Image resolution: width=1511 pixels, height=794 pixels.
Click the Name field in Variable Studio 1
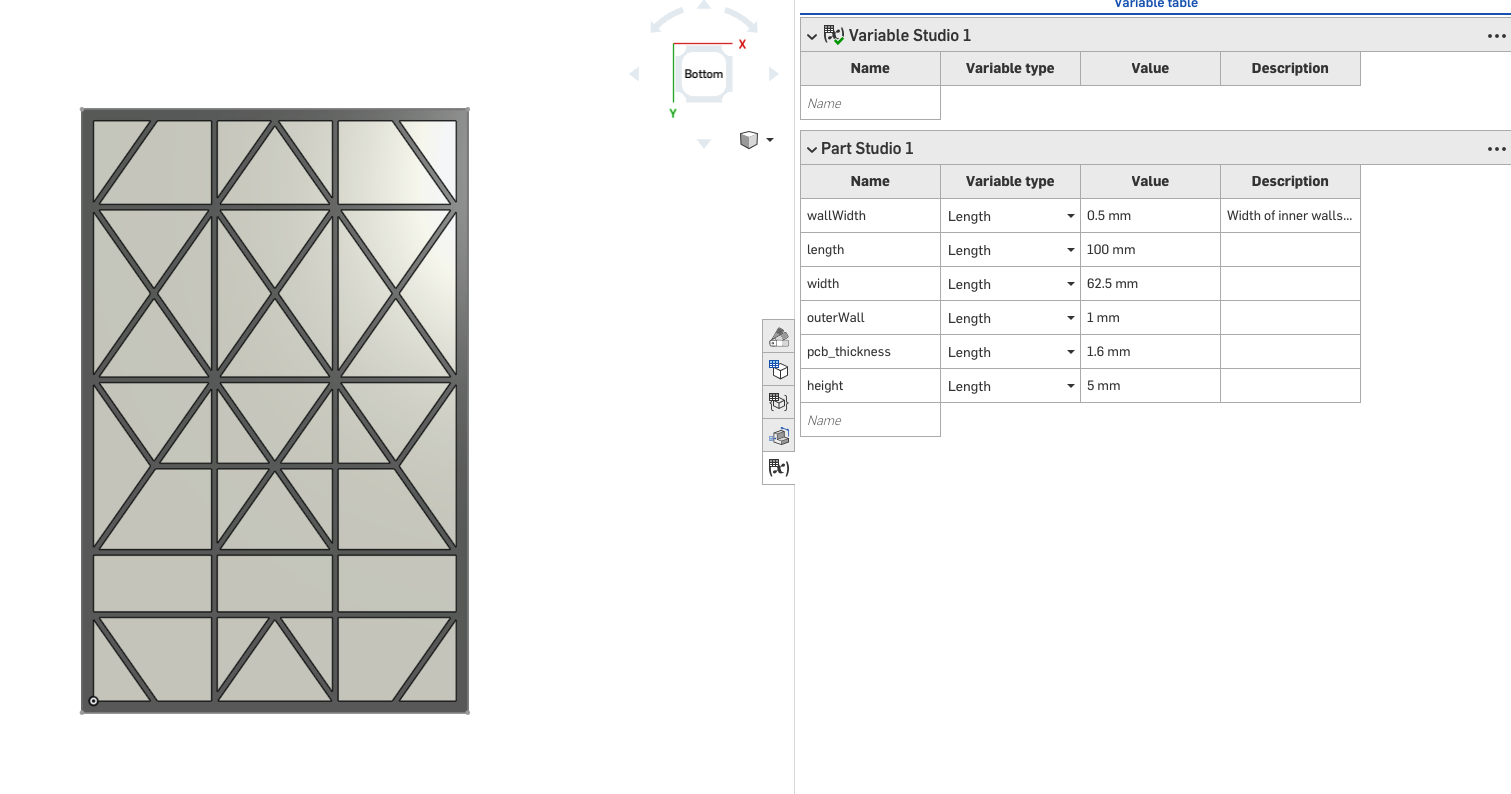tap(870, 103)
